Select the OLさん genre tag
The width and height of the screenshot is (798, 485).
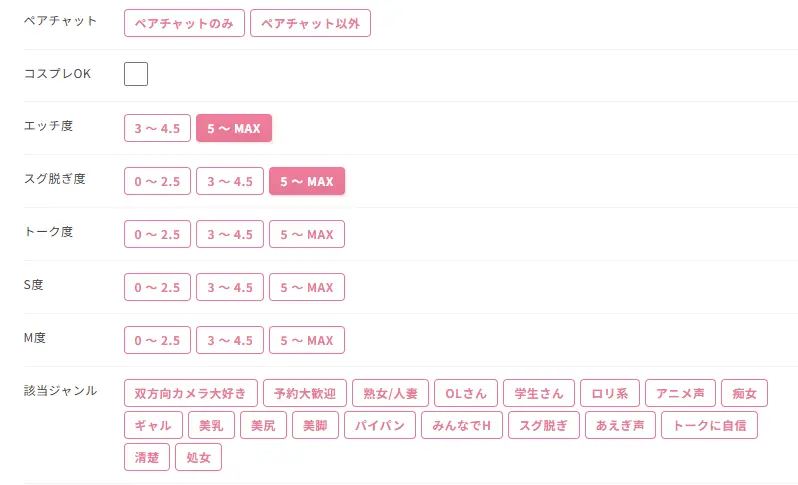[466, 393]
